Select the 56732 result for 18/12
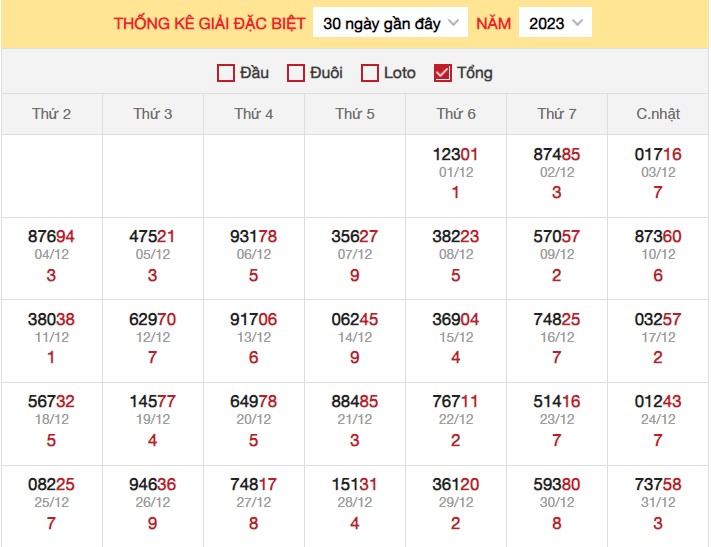Screen dimensions: 711x547 click(x=52, y=402)
